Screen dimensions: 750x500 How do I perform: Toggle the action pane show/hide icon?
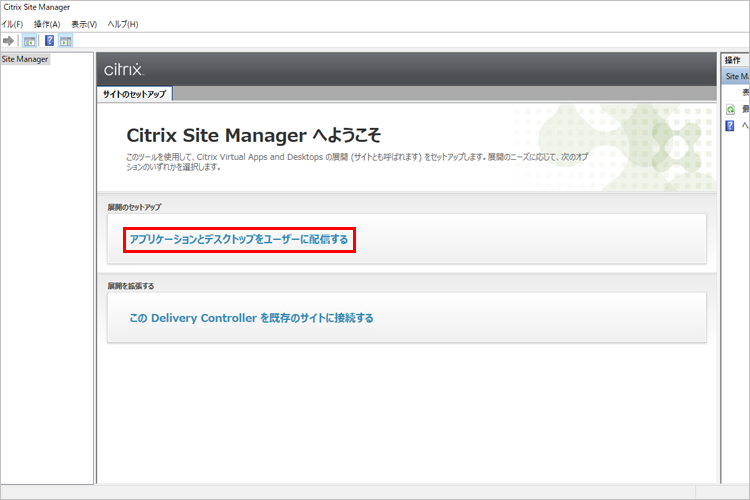(65, 41)
